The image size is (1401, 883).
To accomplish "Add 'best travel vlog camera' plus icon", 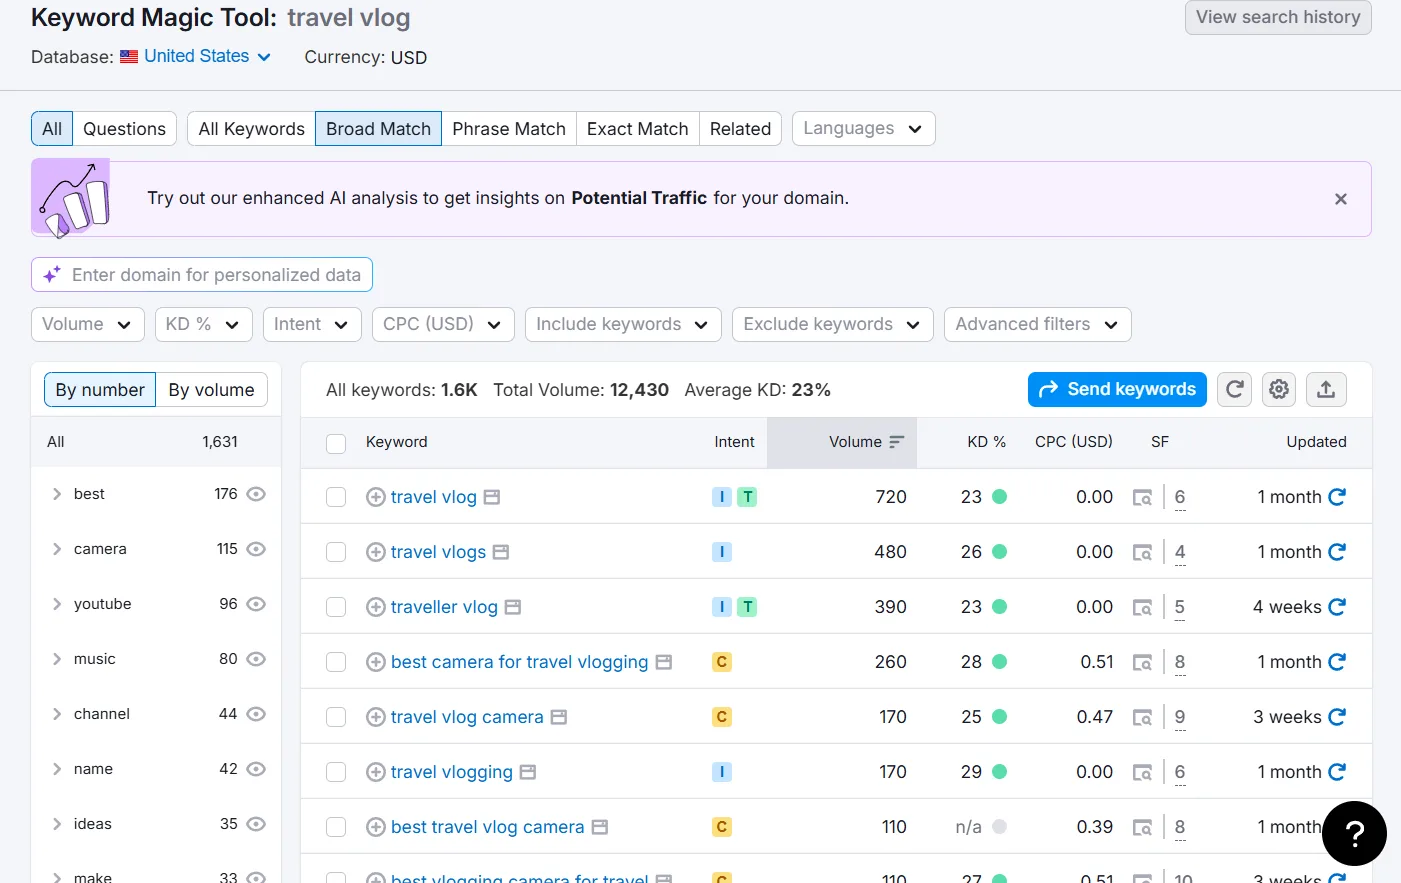I will (x=376, y=827).
